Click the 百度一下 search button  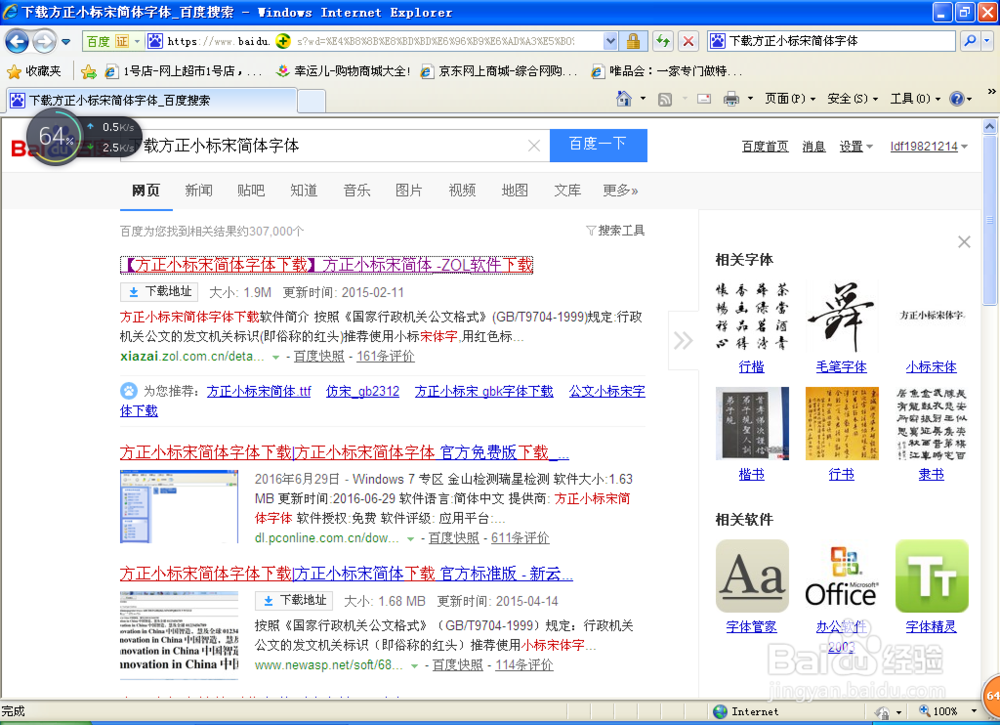(x=598, y=145)
